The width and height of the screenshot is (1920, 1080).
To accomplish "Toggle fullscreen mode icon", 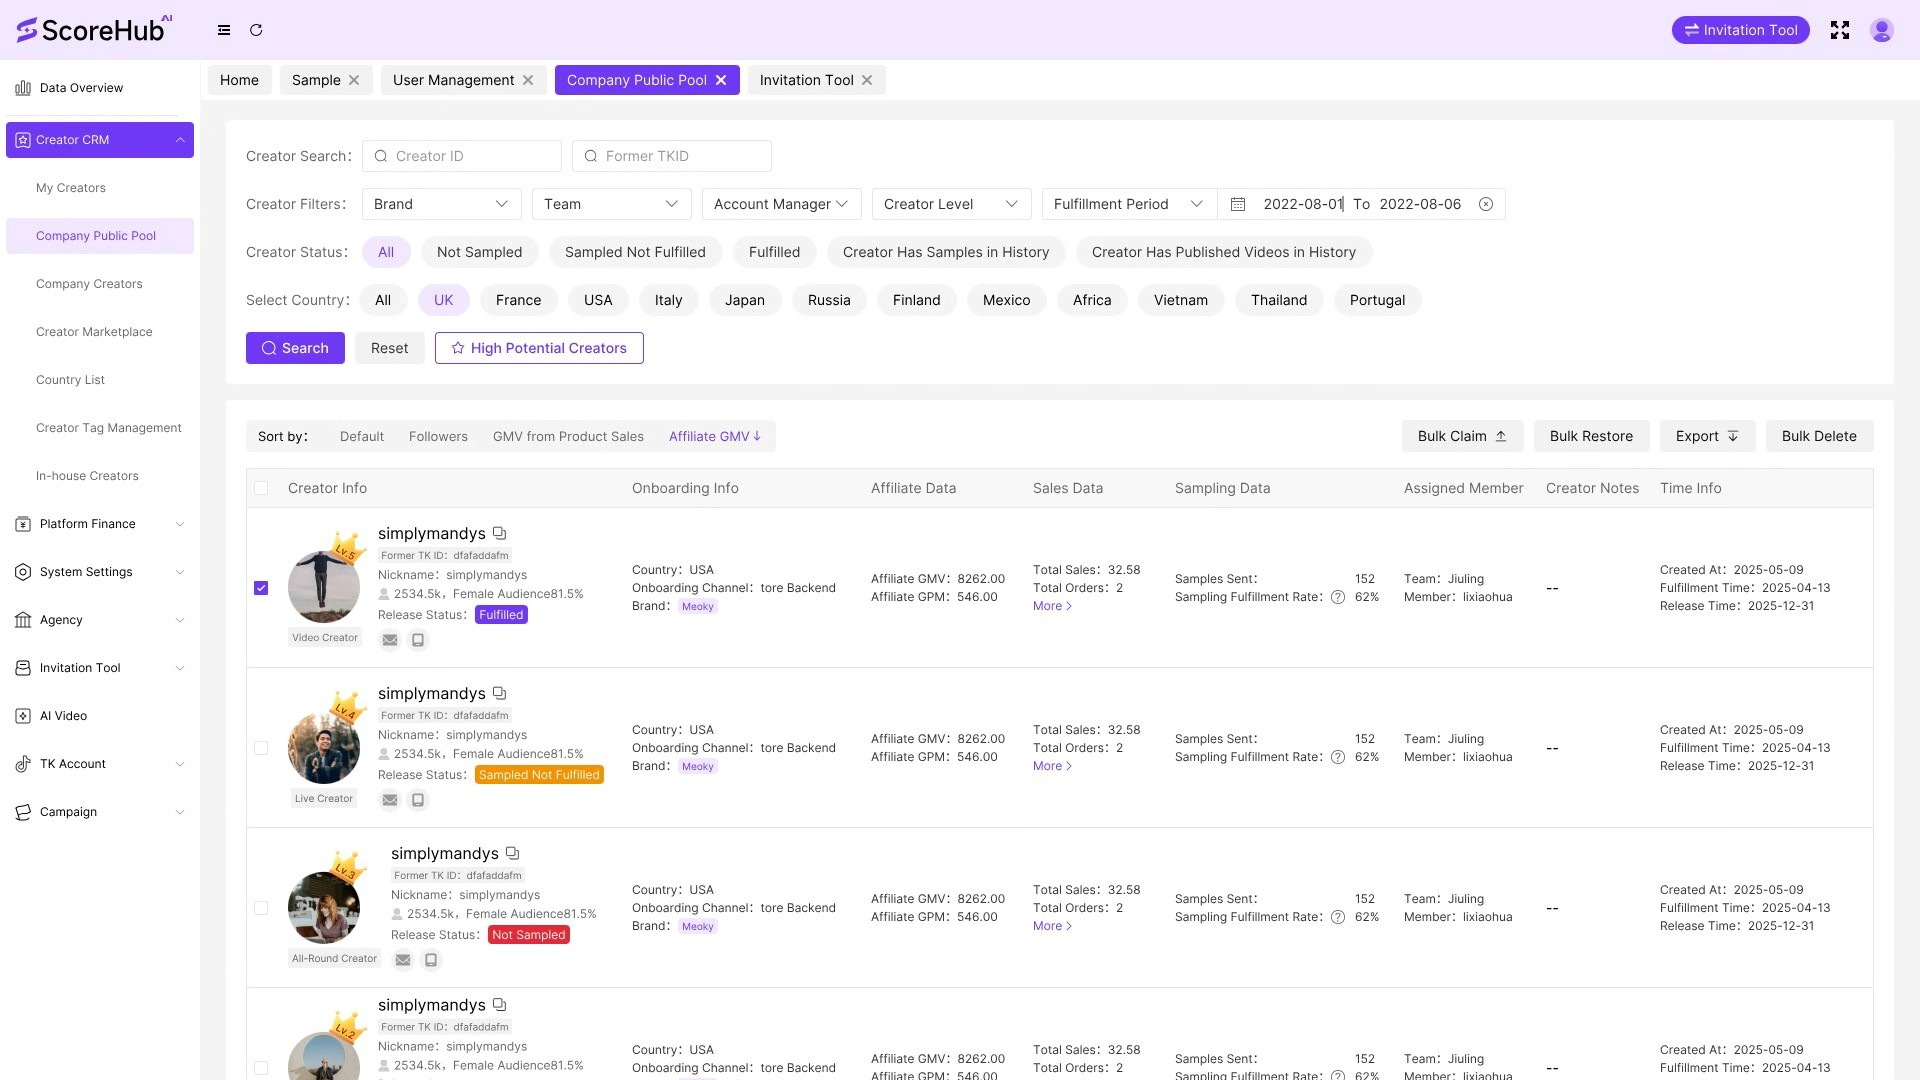I will click(x=1840, y=30).
